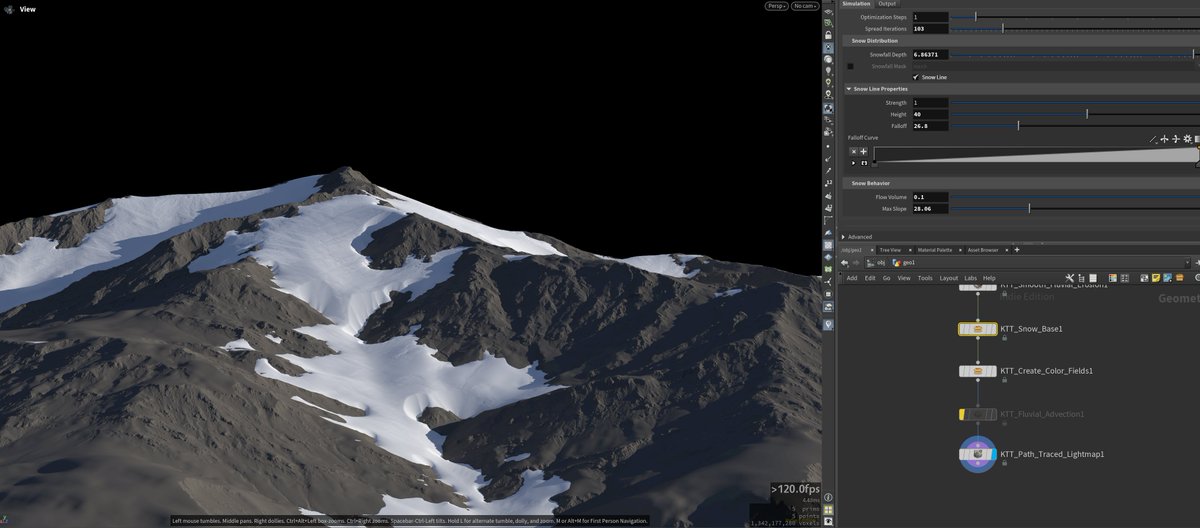Open the Edit menu in network editor
This screenshot has height=528, width=1200.
[x=870, y=278]
